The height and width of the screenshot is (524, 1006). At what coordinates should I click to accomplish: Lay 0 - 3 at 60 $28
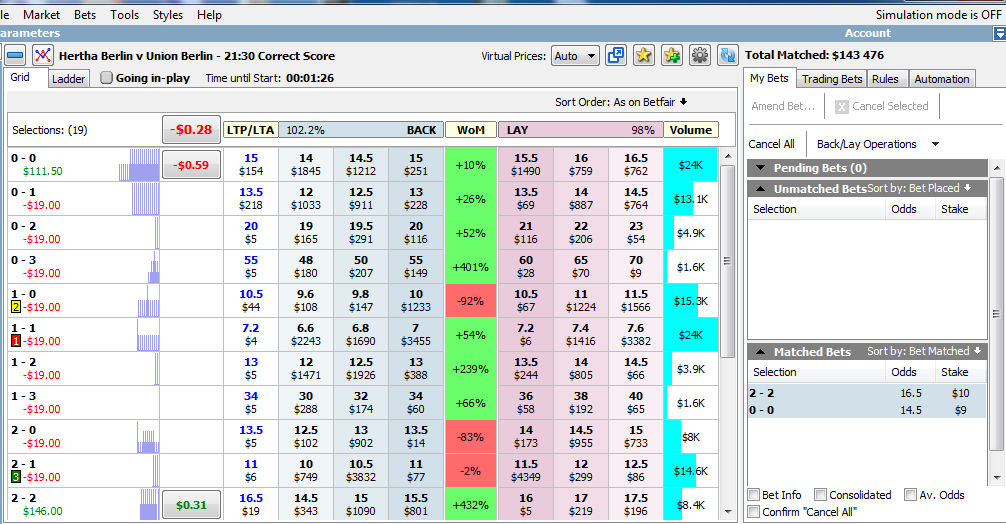pos(525,267)
